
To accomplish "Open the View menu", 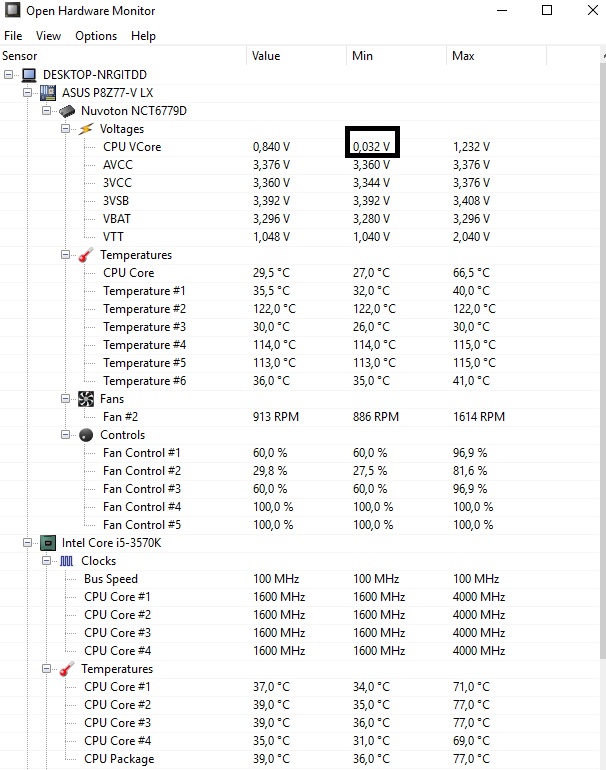I will click(x=48, y=36).
